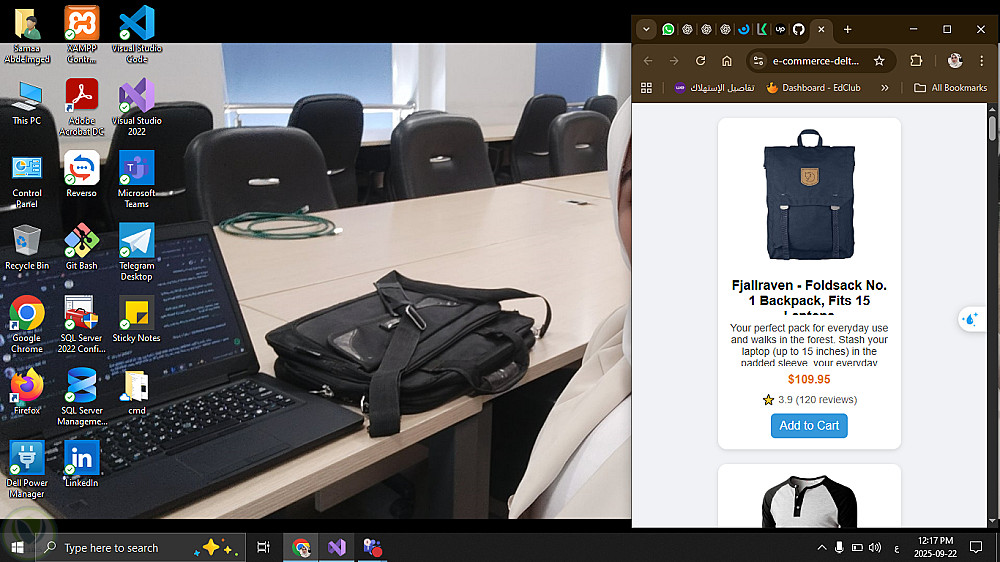Open the Chrome profile avatar
Screen dimensions: 1000x562
tap(955, 61)
